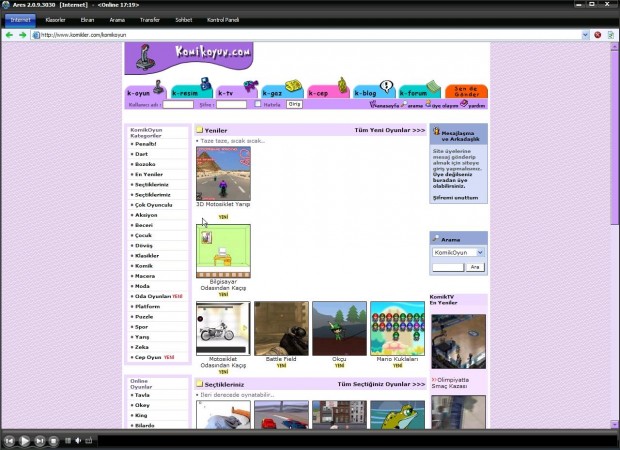Tick the Hatırla remember checkbox
This screenshot has height=450, width=620.
(257, 104)
